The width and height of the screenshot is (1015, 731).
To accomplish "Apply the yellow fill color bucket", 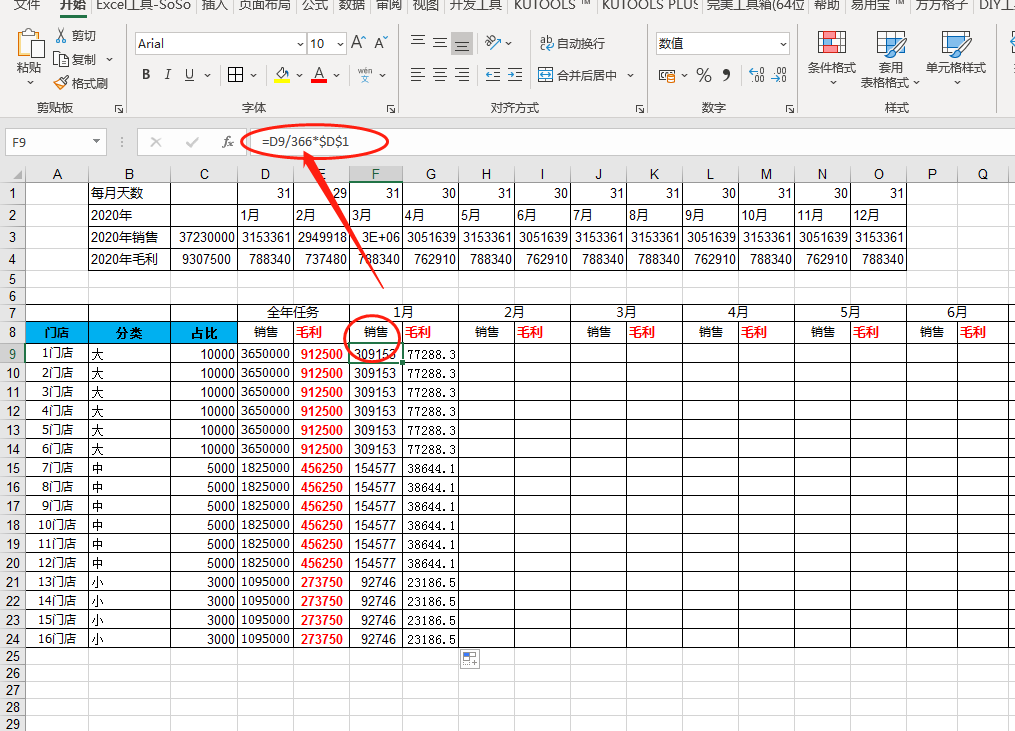I will [282, 75].
